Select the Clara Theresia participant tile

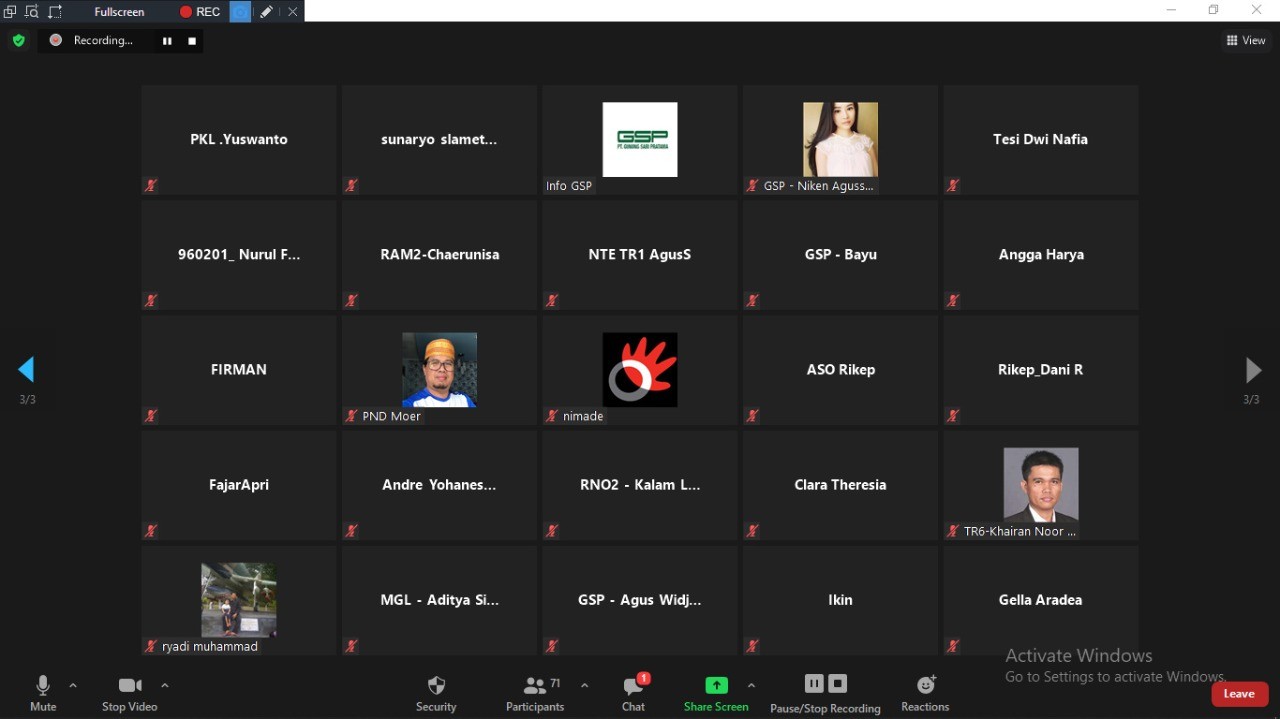(x=840, y=485)
